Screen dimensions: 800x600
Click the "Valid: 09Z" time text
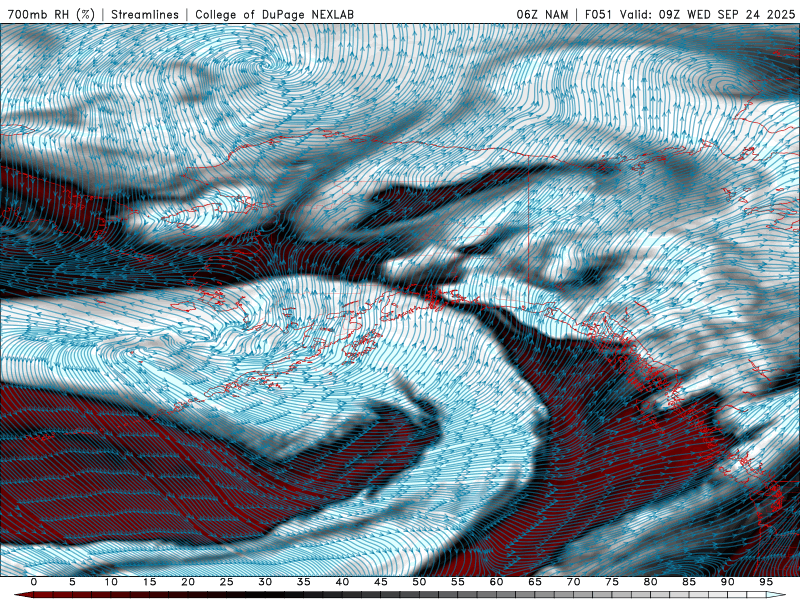(651, 14)
